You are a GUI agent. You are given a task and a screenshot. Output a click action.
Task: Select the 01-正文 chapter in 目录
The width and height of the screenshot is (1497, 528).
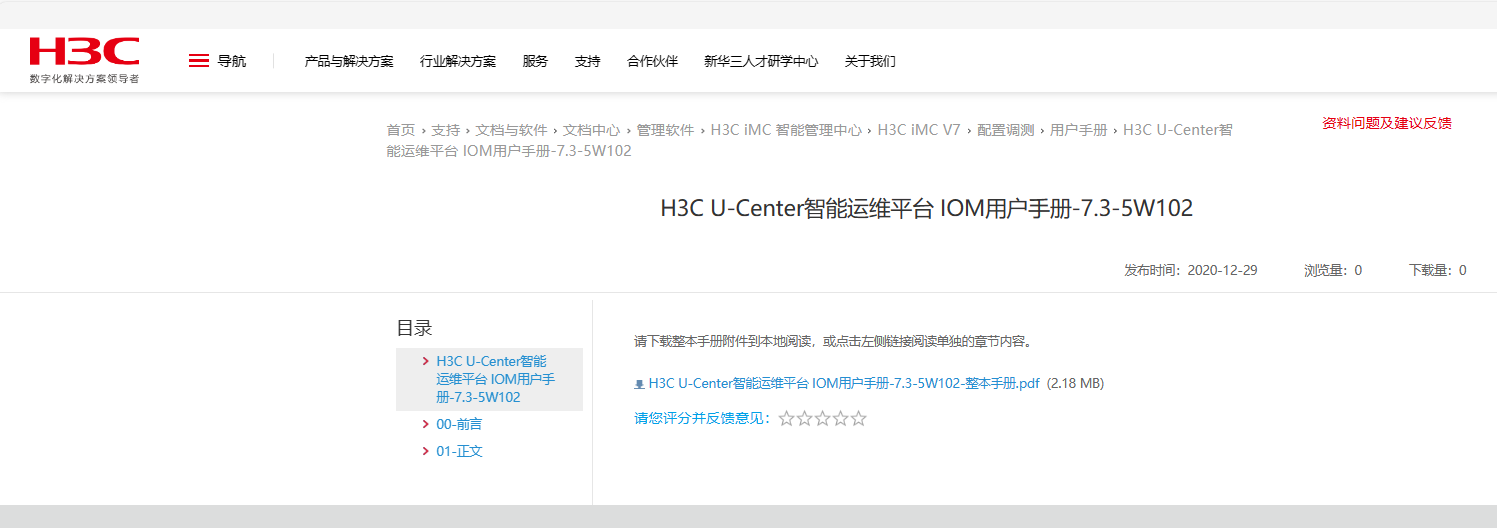point(459,451)
